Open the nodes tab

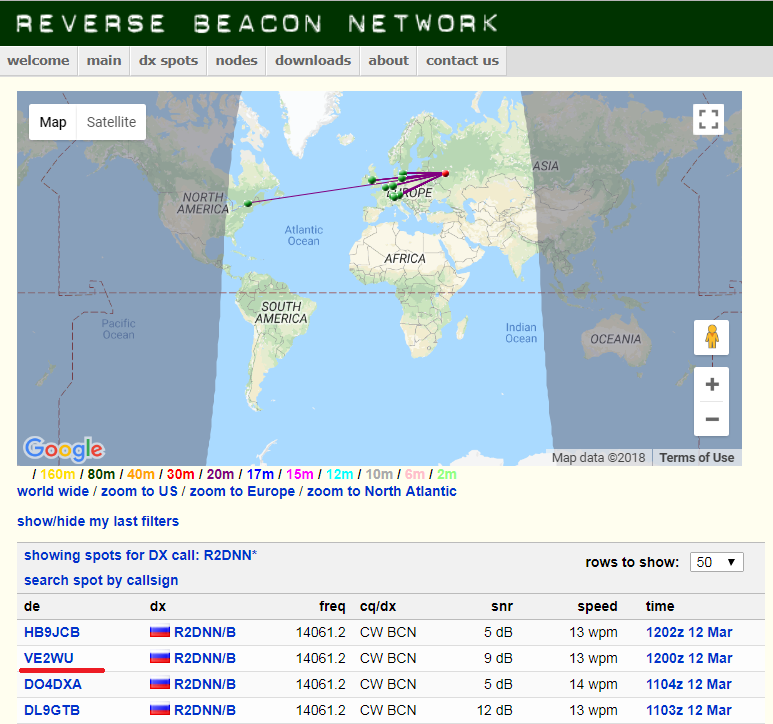click(237, 61)
